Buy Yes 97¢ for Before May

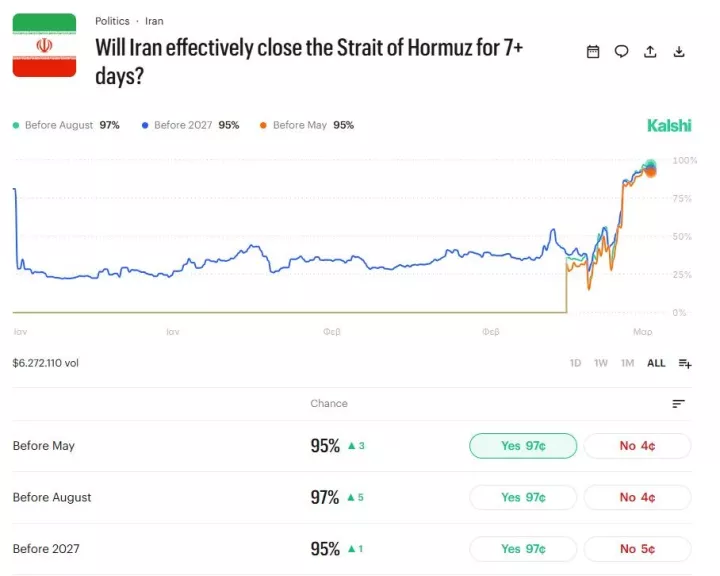[523, 446]
